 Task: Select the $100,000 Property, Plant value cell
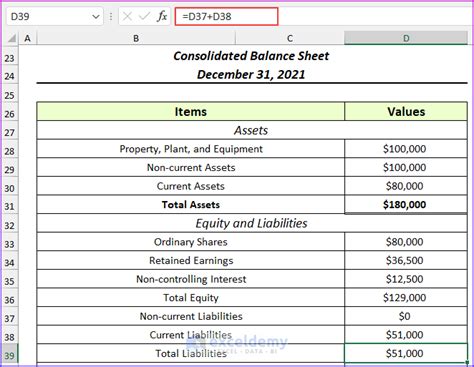tap(406, 149)
